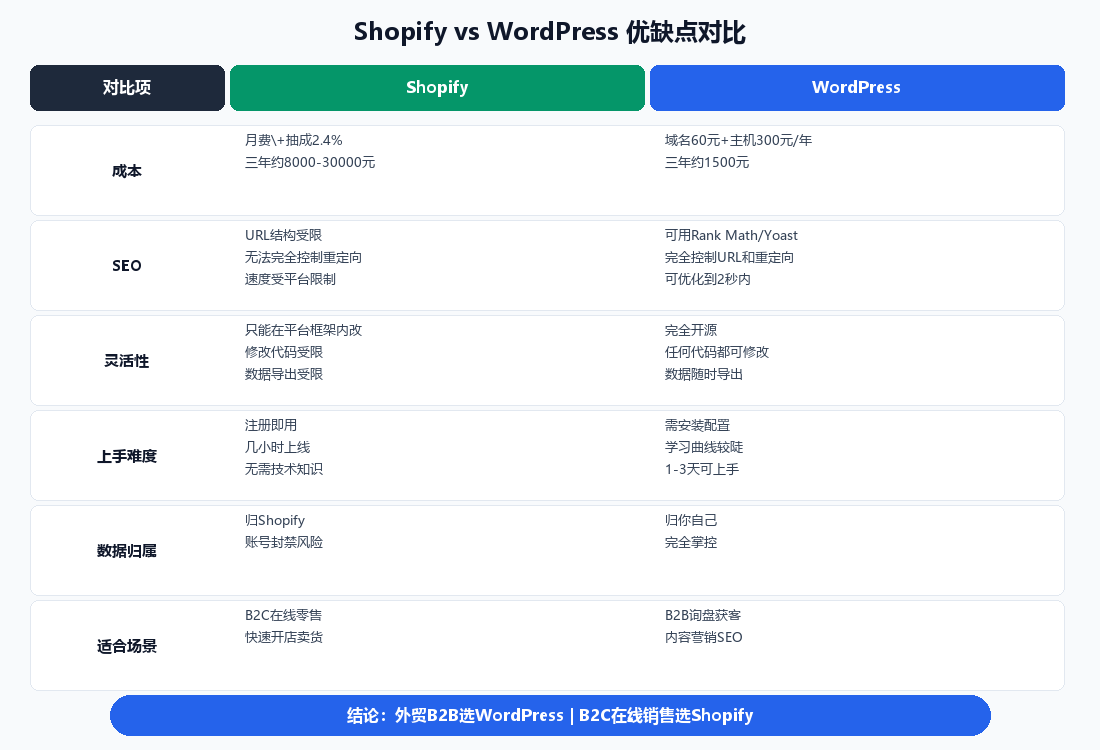The height and width of the screenshot is (750, 1100).
Task: Click '数据随时导出' text
Action: [704, 374]
